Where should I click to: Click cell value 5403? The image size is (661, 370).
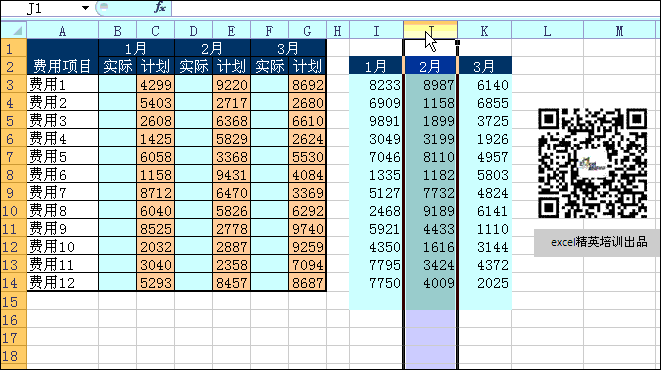point(155,102)
